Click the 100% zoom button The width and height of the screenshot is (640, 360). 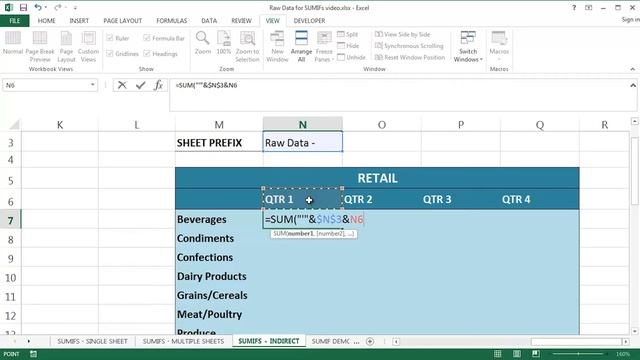click(x=224, y=43)
